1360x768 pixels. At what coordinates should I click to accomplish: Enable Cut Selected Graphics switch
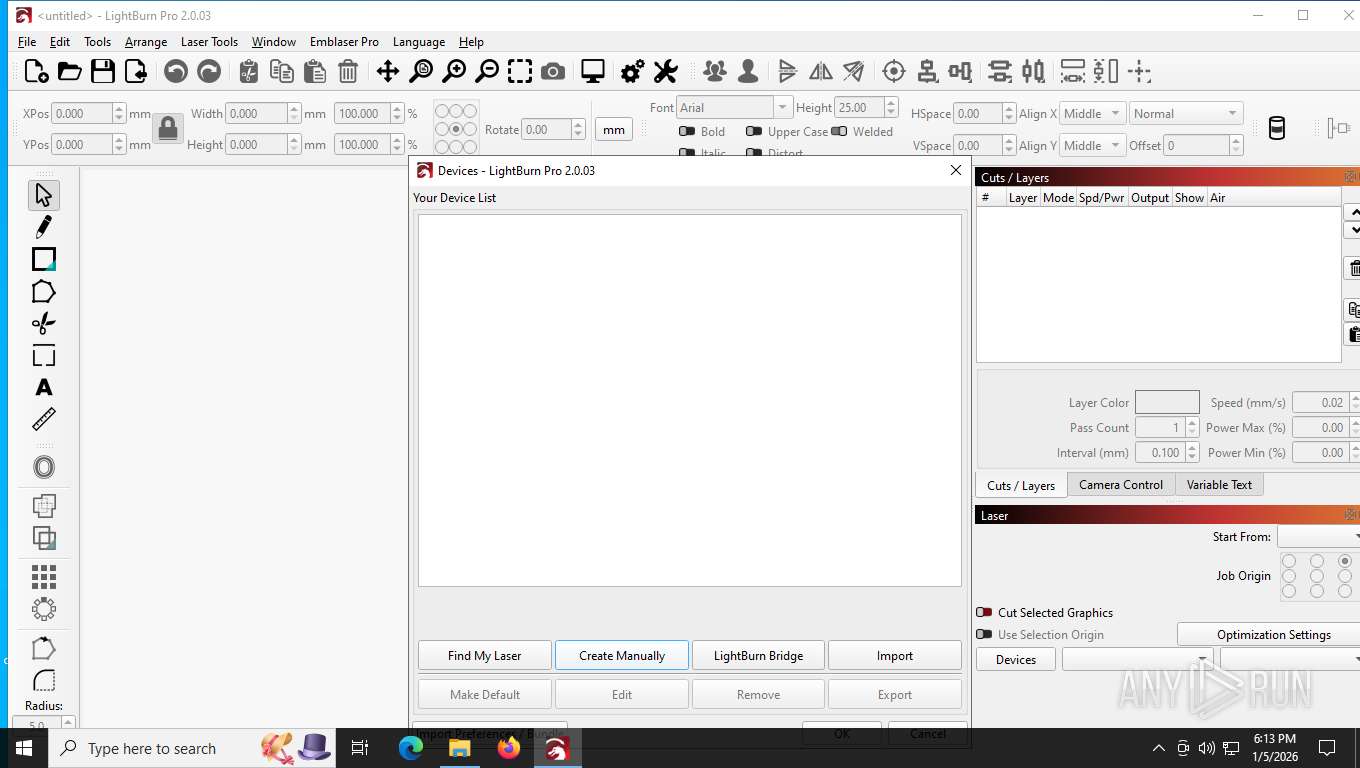(984, 612)
